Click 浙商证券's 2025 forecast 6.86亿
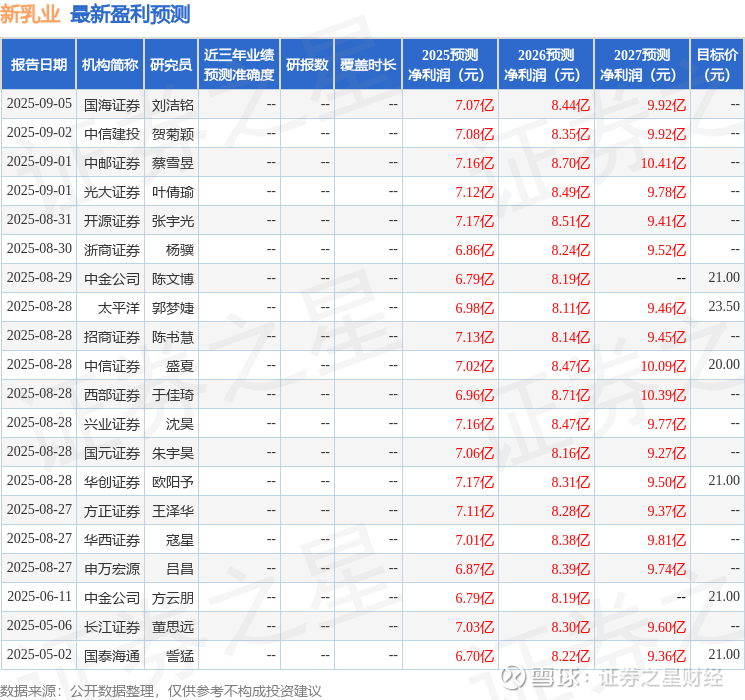745x700 pixels. click(475, 250)
